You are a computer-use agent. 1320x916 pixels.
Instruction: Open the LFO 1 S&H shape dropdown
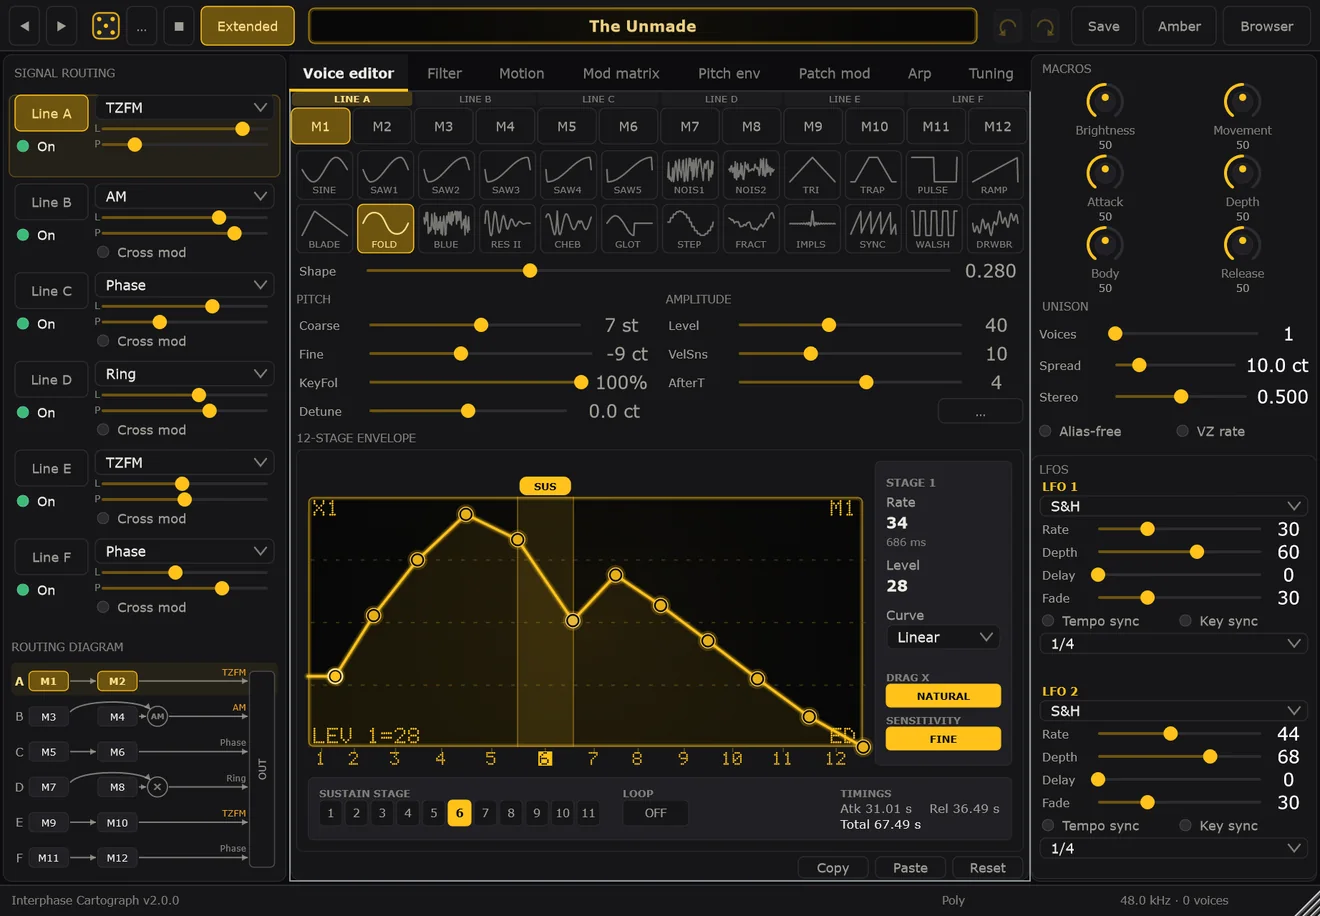1174,506
